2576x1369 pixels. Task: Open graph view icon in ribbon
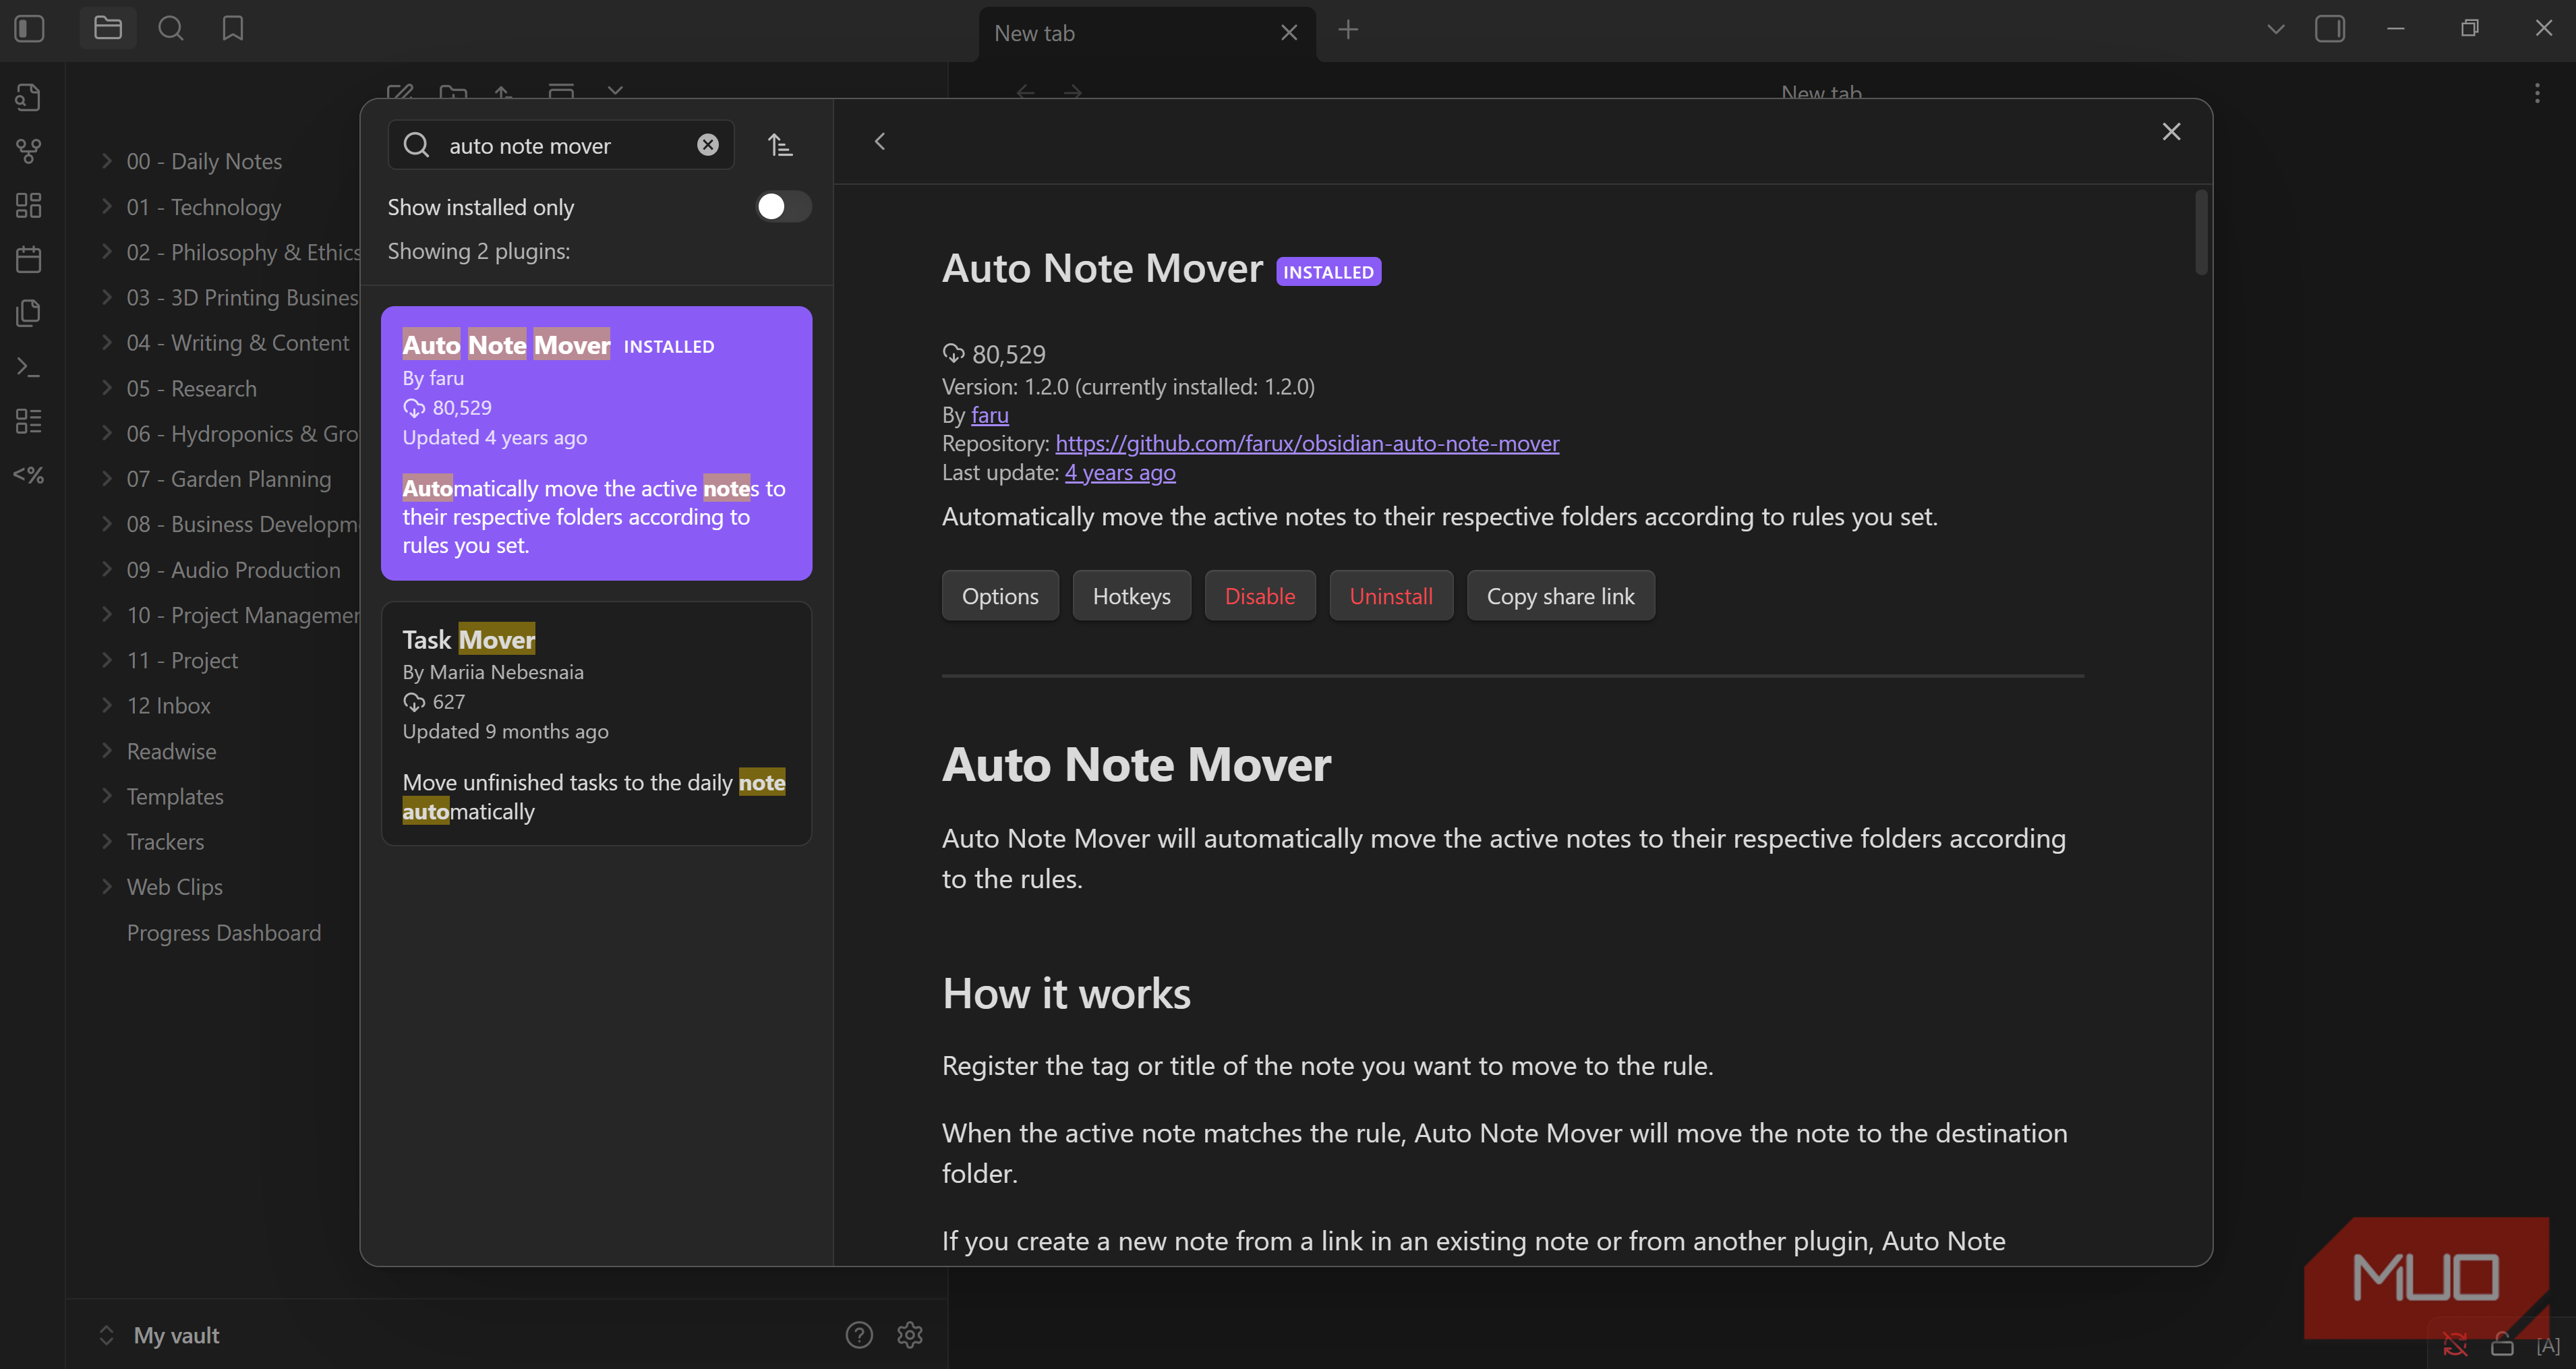[x=29, y=151]
